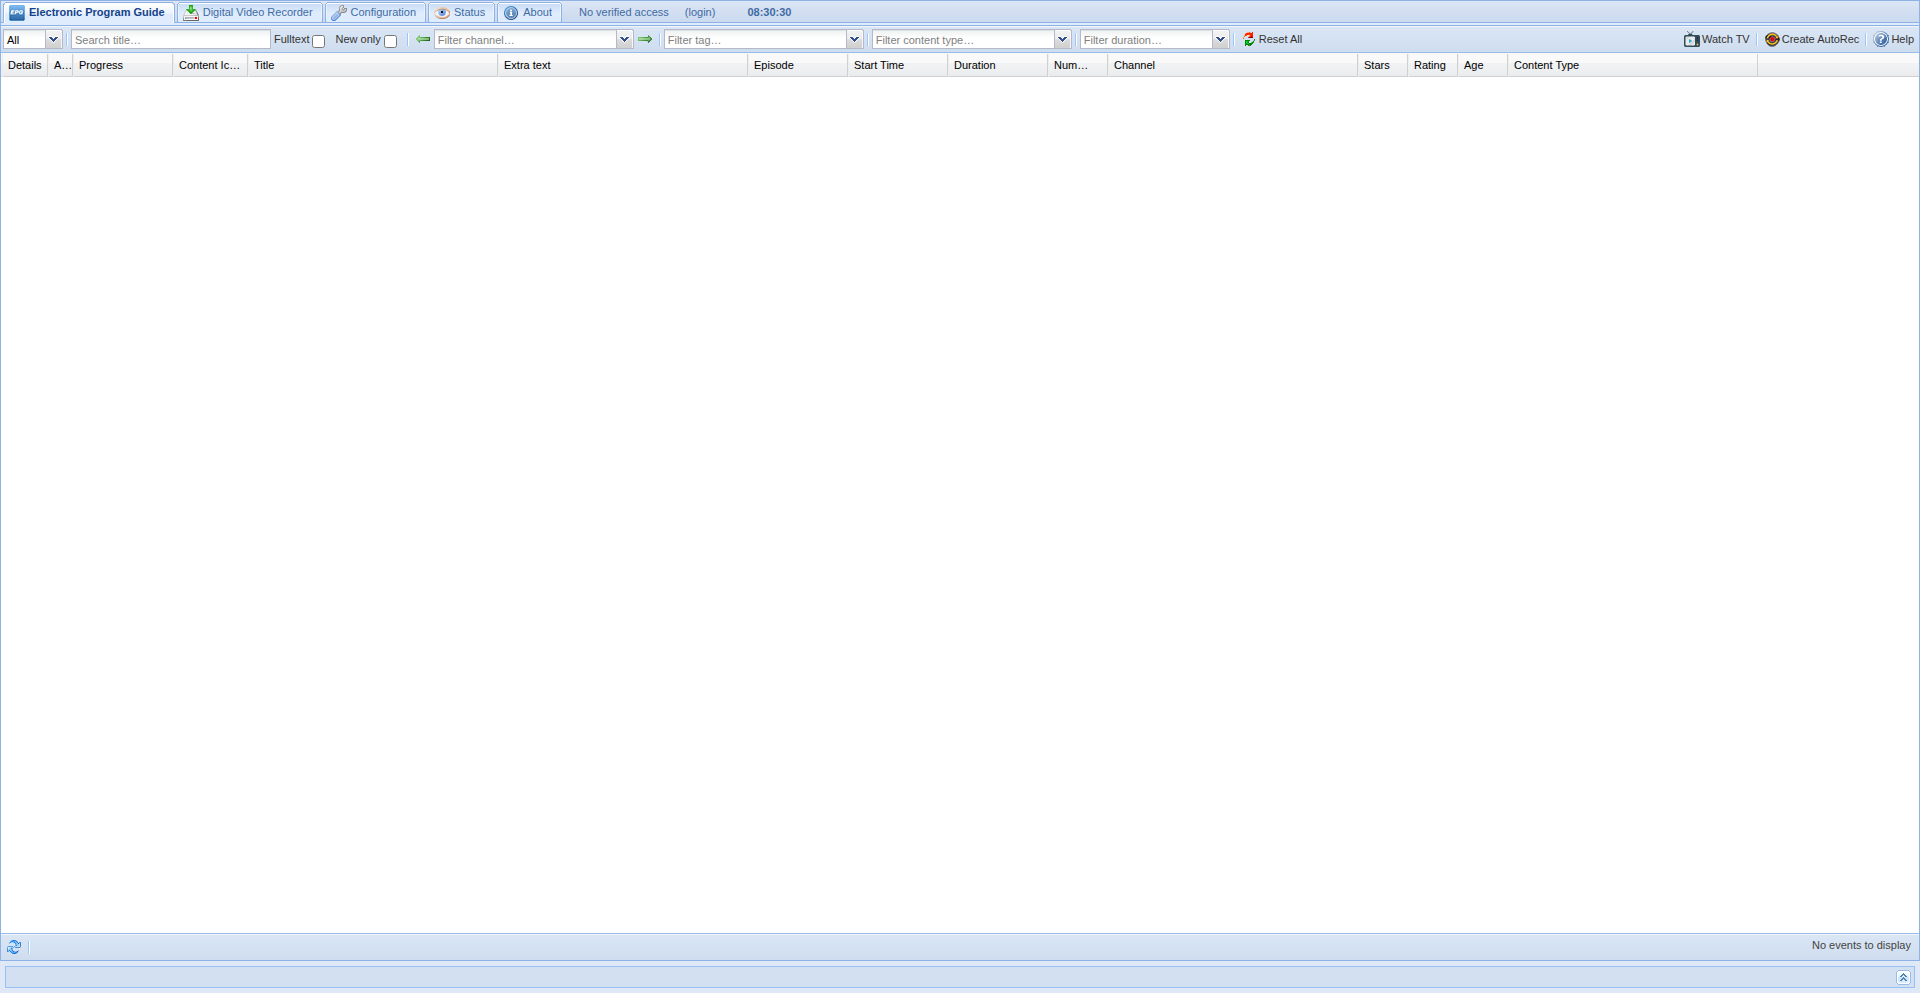Toggle the New only checkbox
1920x993 pixels.
[390, 42]
